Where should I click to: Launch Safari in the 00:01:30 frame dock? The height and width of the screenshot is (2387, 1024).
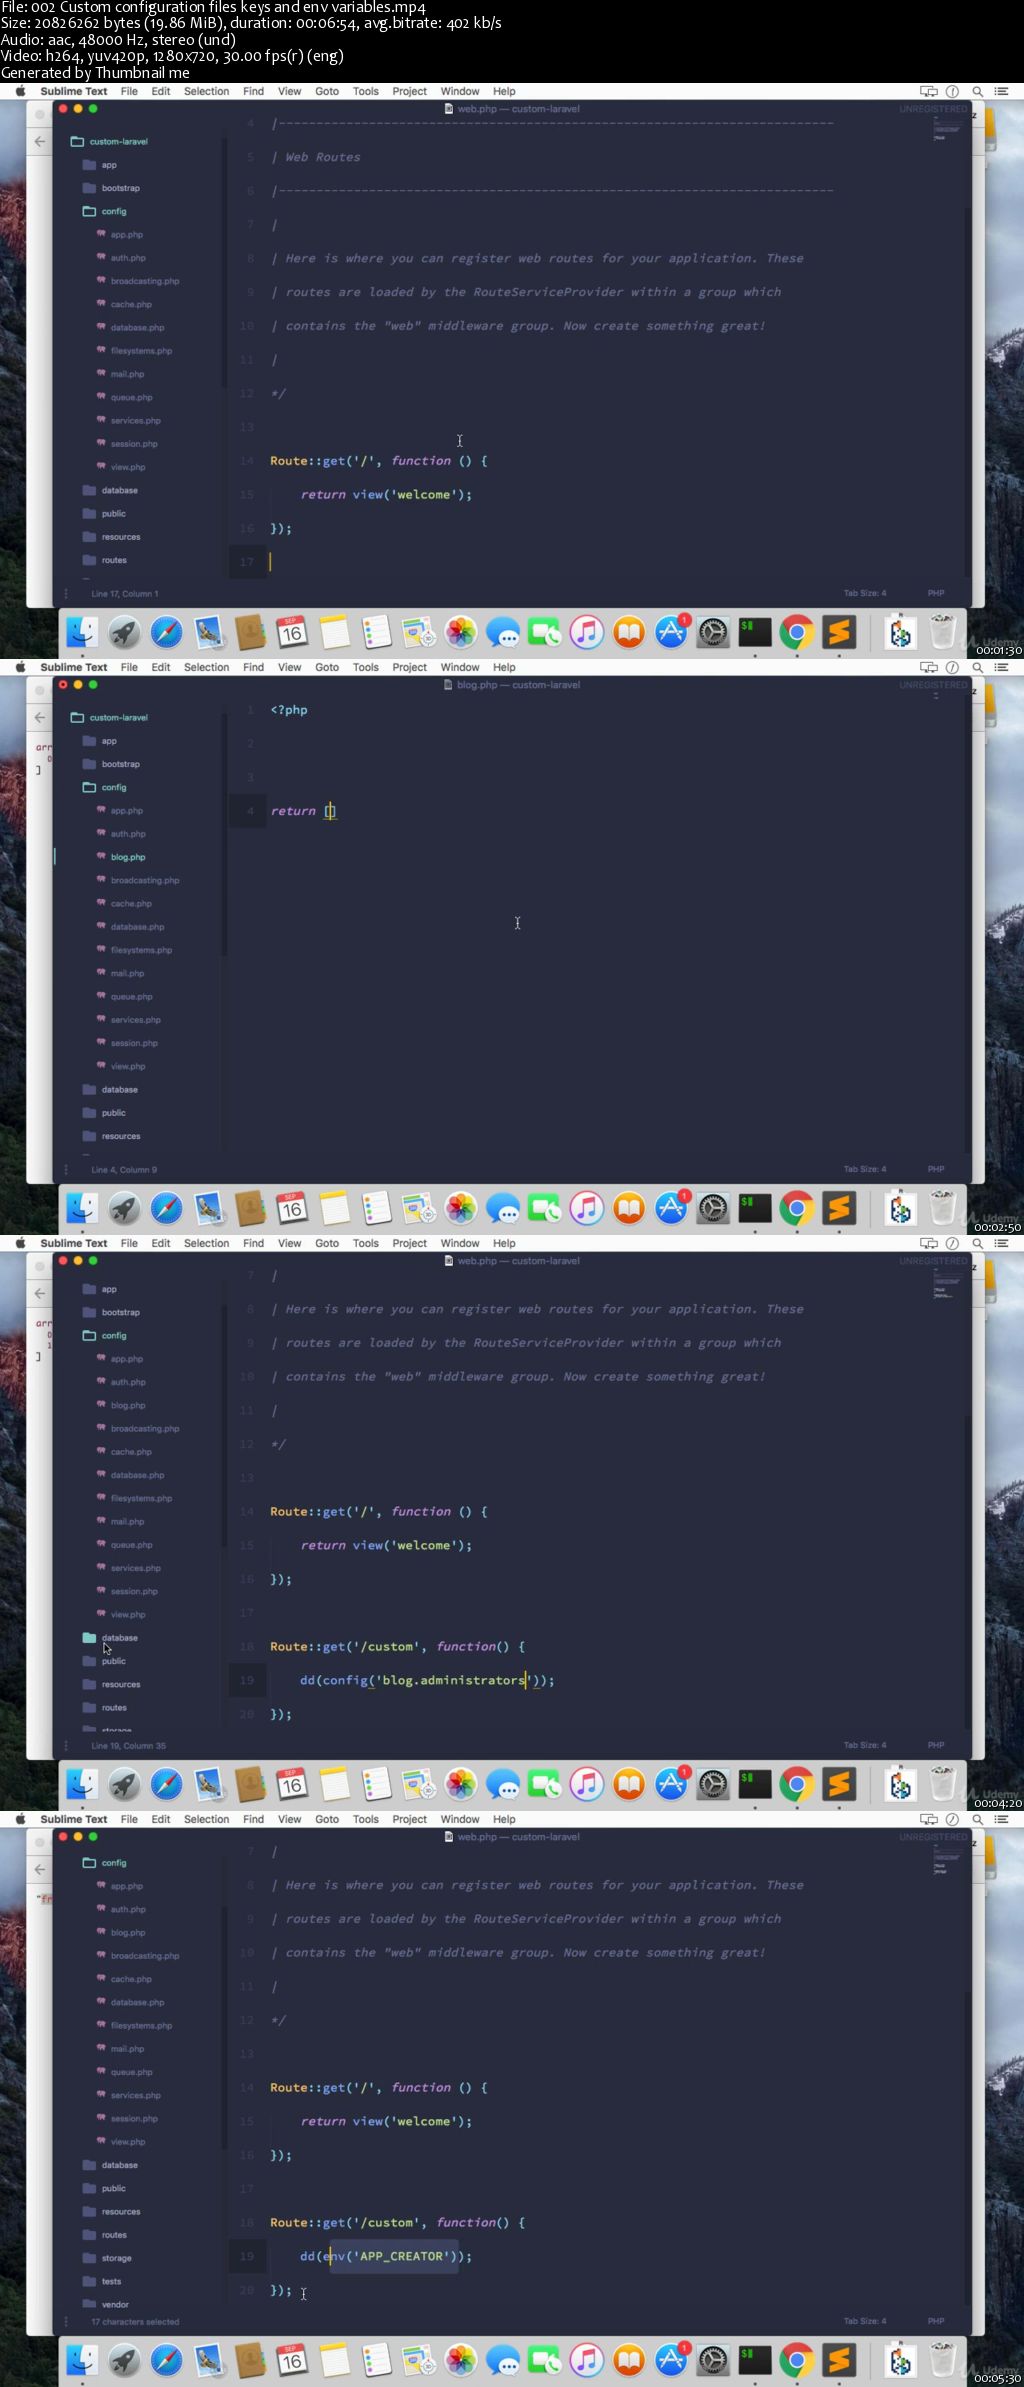pyautogui.click(x=166, y=633)
